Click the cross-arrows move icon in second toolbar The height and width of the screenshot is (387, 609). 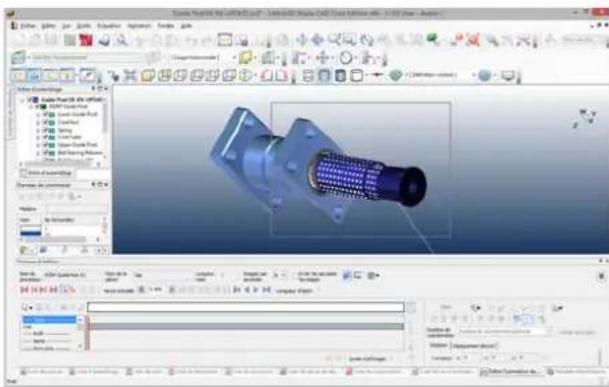tap(322, 58)
